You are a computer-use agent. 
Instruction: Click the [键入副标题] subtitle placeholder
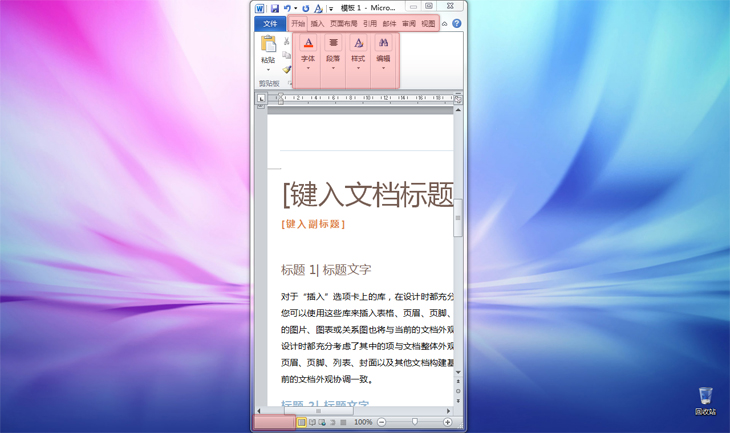click(x=313, y=224)
